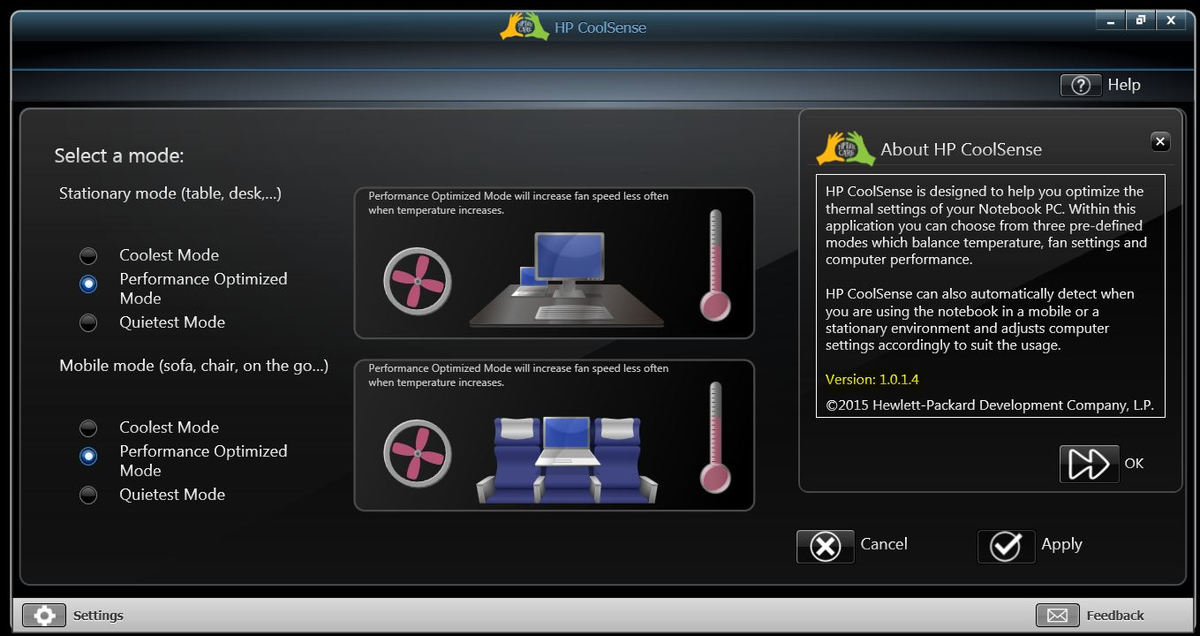Image resolution: width=1200 pixels, height=636 pixels.
Task: Click the 'About HP CoolSense' heading
Action: pos(961,149)
